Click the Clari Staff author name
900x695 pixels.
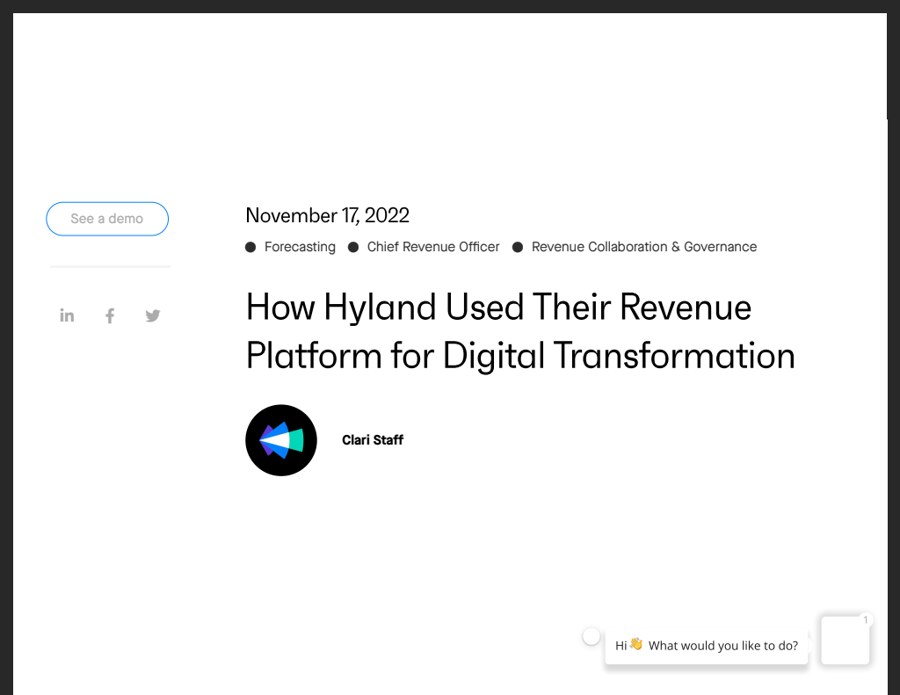373,440
